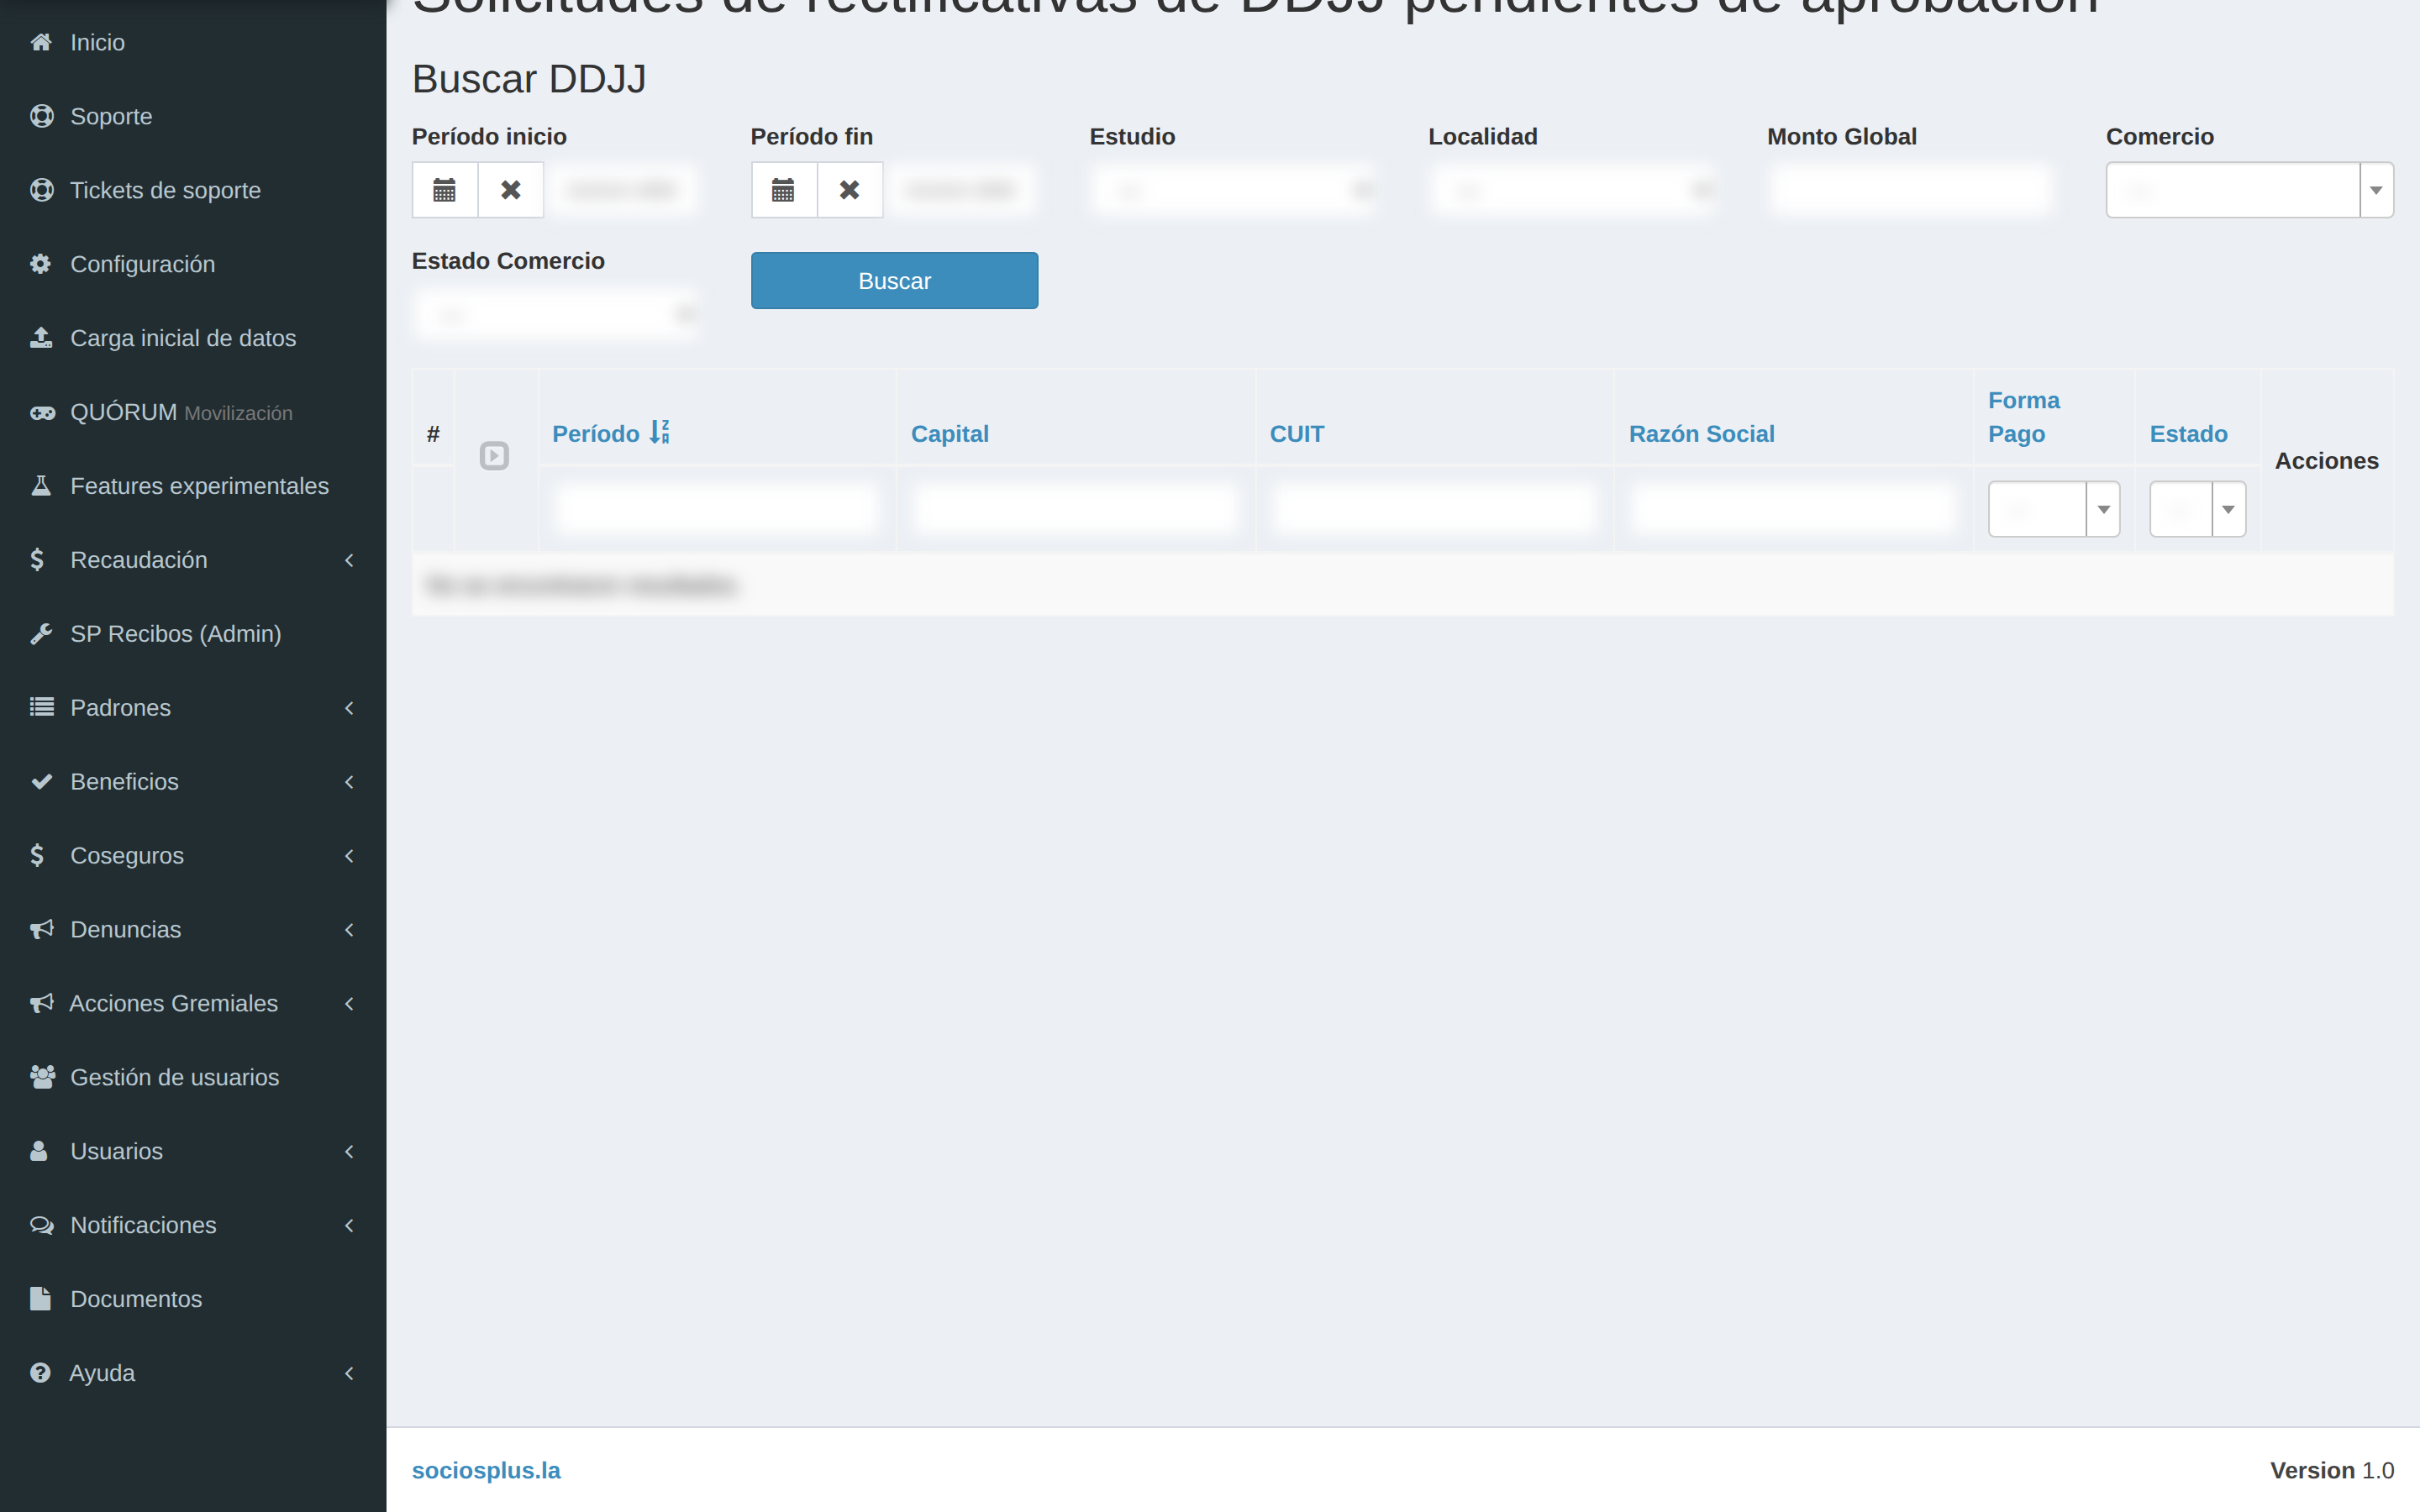This screenshot has width=2420, height=1512.
Task: Expand the Beneficios submenu
Action: point(193,782)
